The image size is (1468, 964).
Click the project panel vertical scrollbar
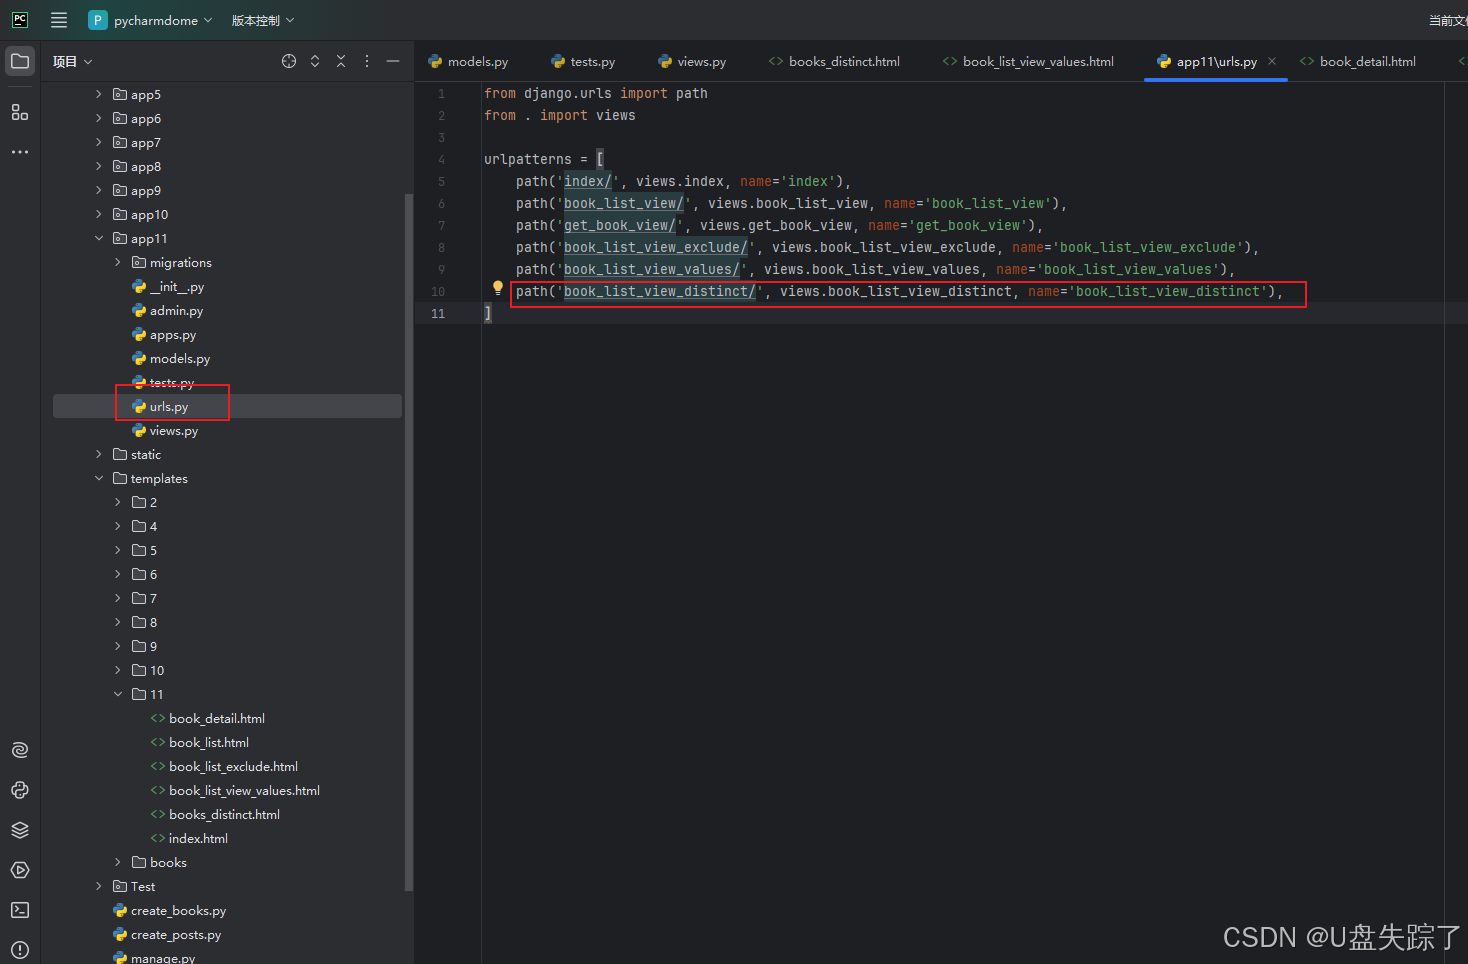tap(408, 540)
